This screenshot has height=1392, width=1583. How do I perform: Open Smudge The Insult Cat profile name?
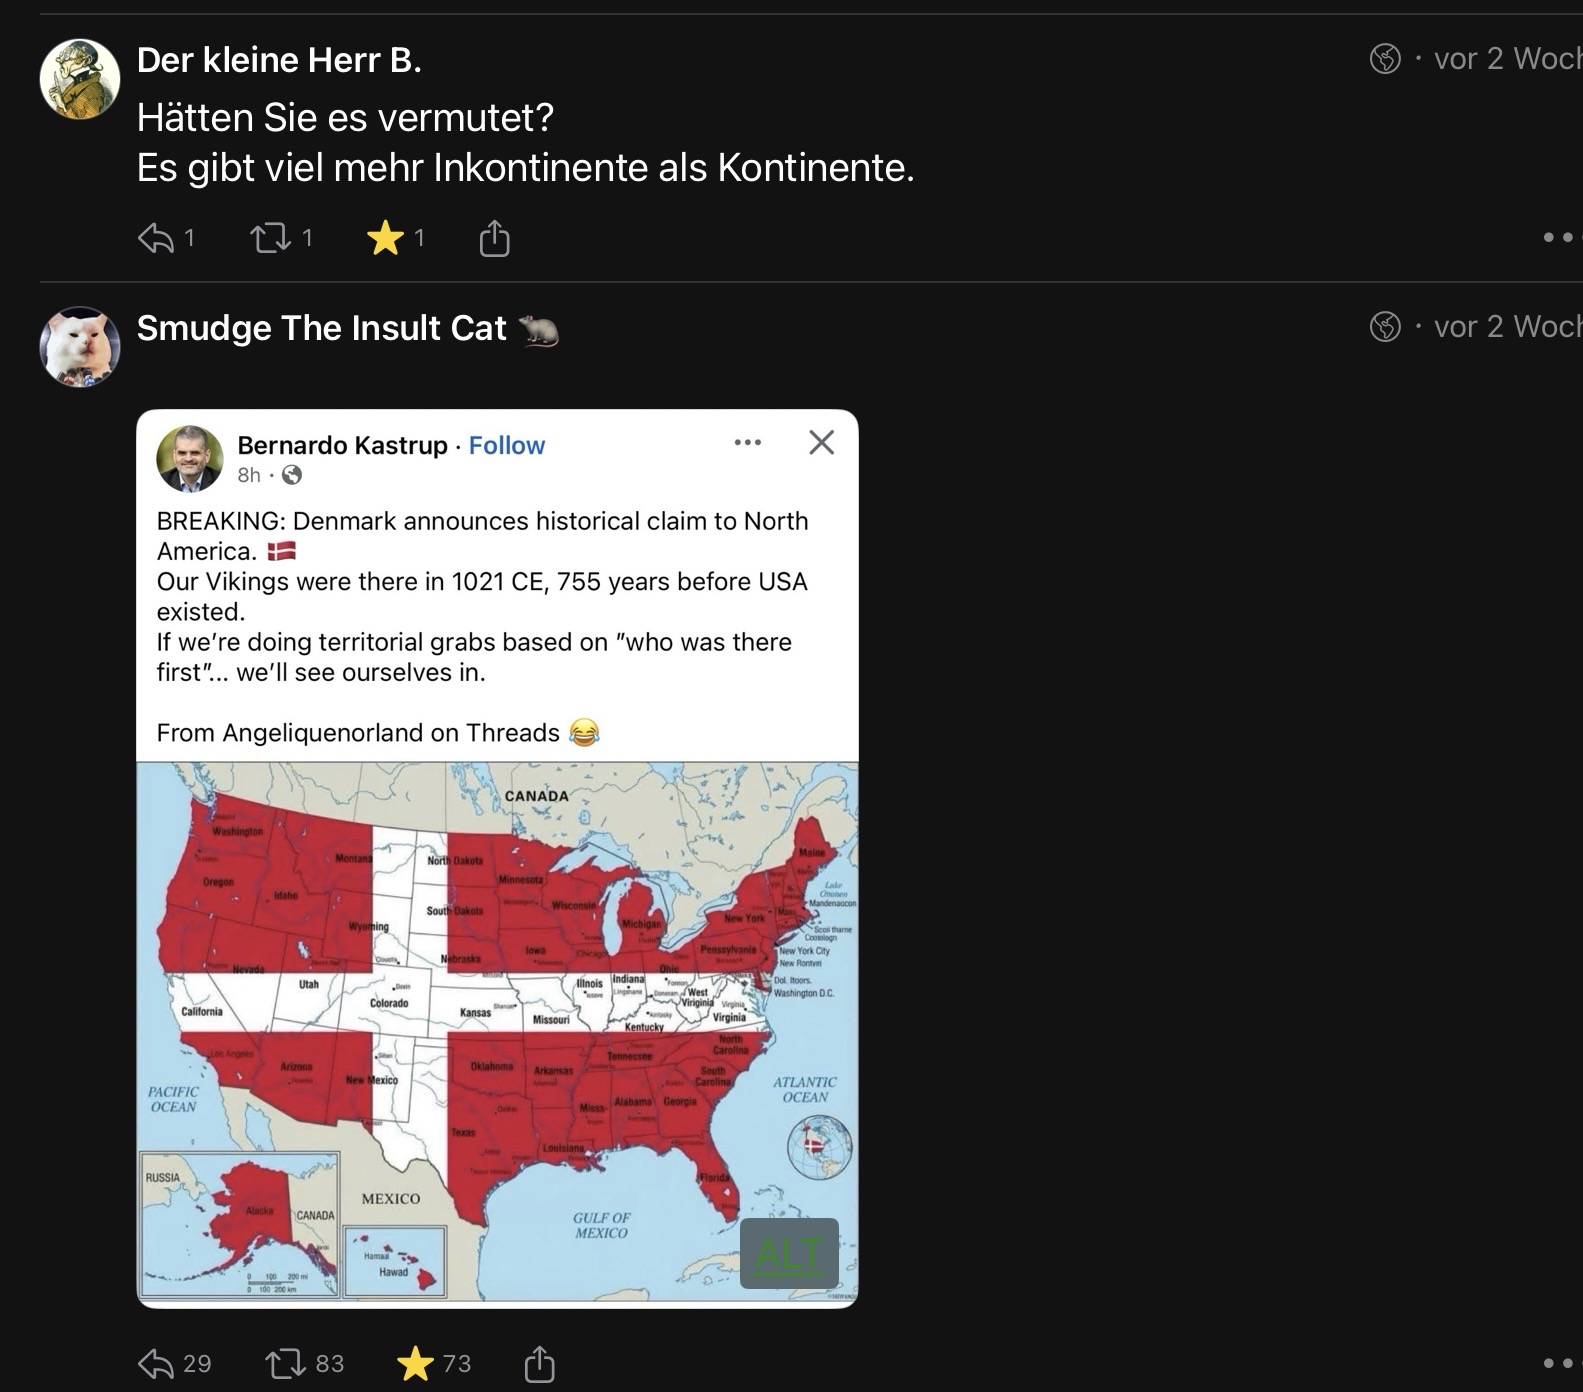321,328
